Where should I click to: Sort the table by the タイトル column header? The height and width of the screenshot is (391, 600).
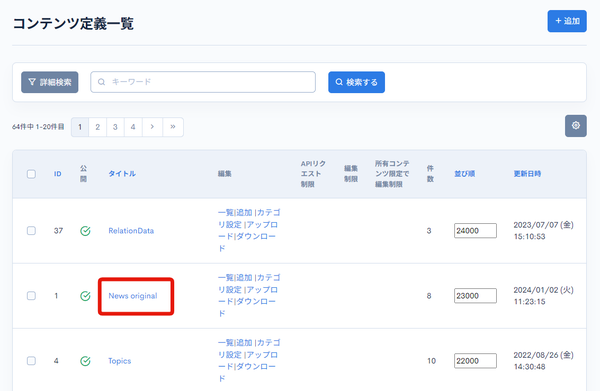122,174
